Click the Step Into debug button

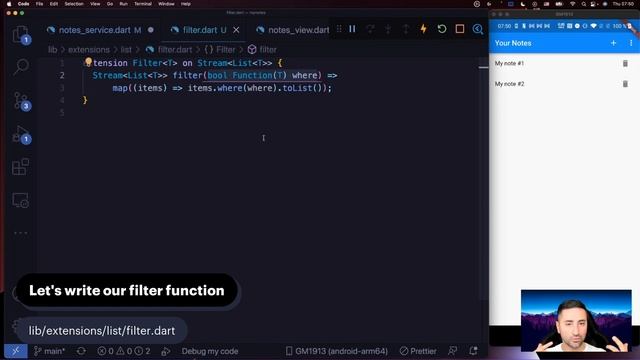(x=388, y=29)
